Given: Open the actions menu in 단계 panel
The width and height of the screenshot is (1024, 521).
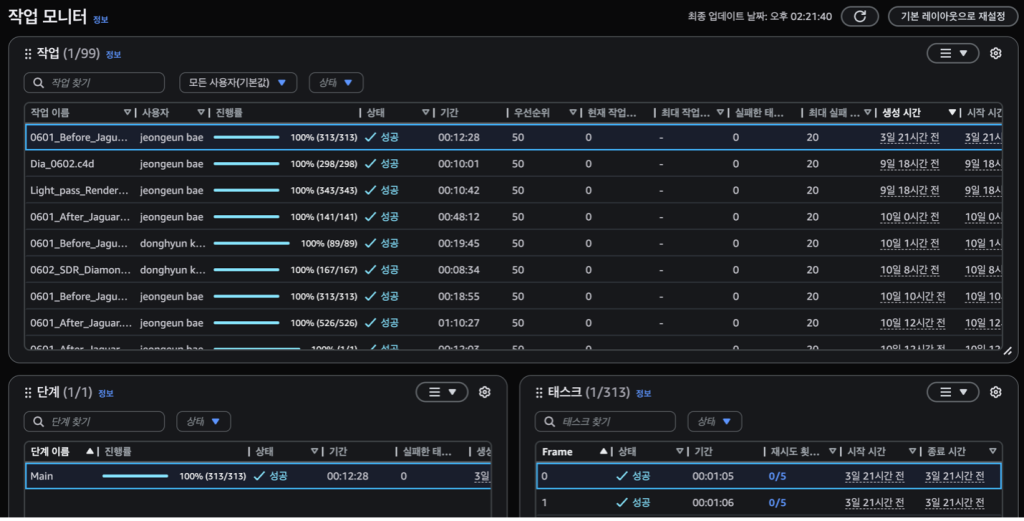Looking at the screenshot, I should coord(441,392).
